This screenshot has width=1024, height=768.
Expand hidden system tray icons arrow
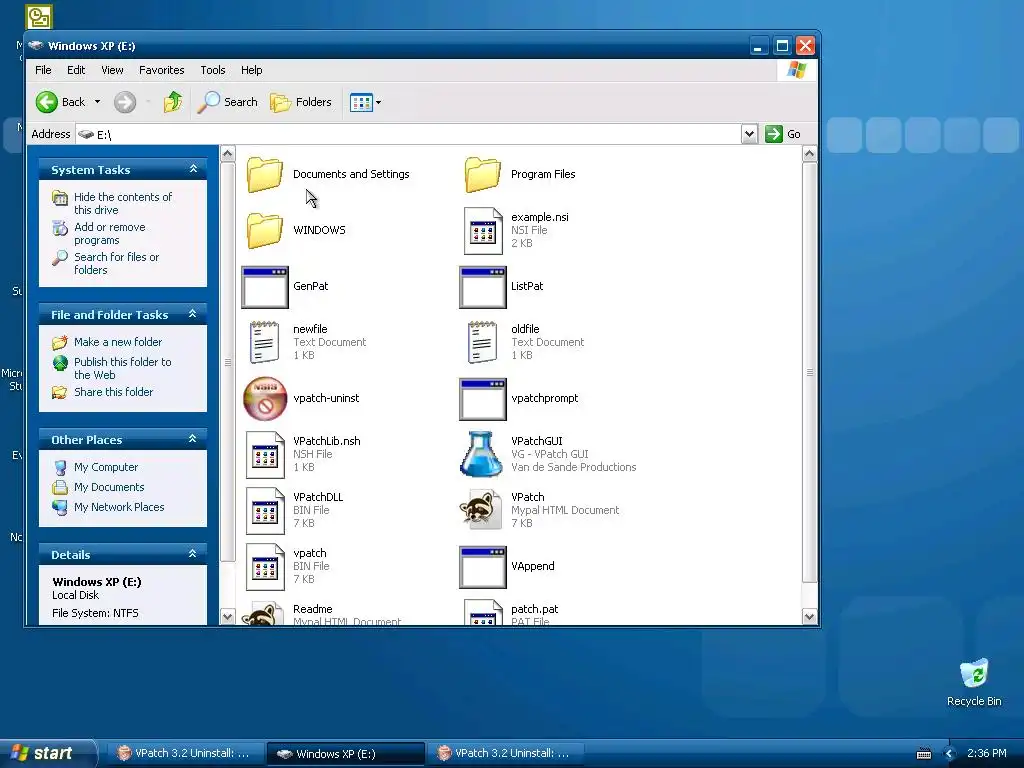[949, 754]
